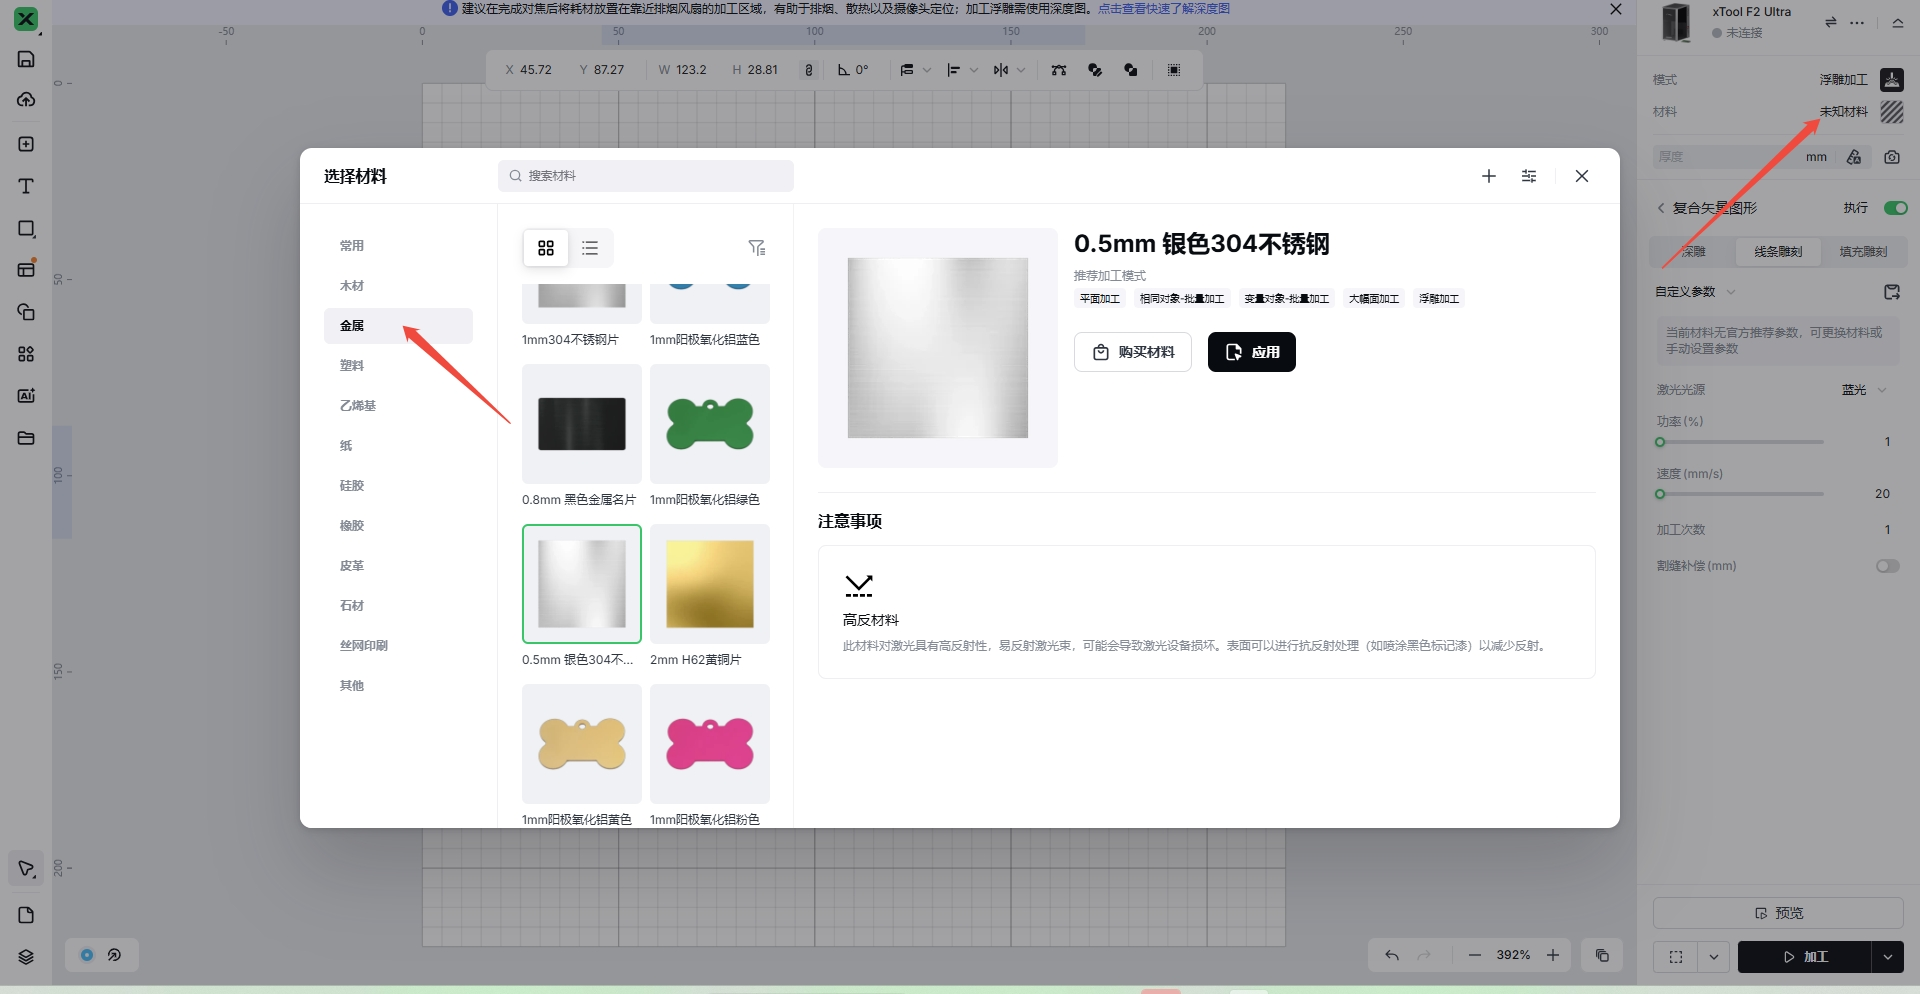Select the 皮革 material category
The image size is (1920, 994).
pyautogui.click(x=352, y=566)
